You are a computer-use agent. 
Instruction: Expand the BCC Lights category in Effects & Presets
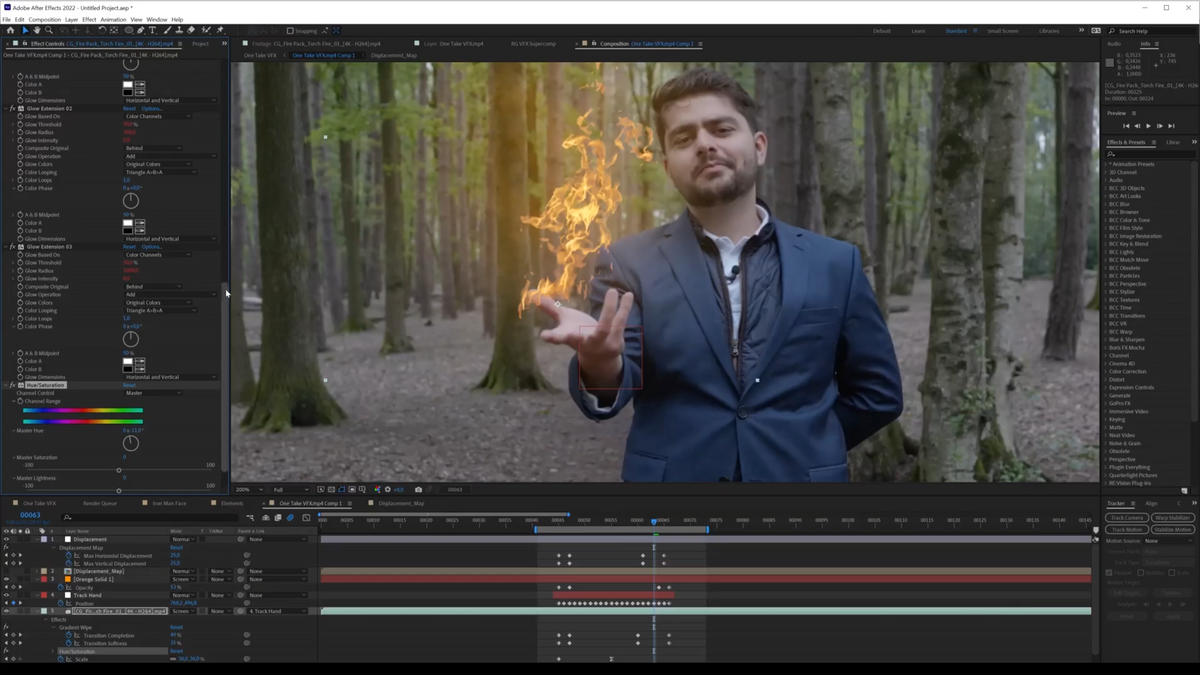[x=1106, y=252]
